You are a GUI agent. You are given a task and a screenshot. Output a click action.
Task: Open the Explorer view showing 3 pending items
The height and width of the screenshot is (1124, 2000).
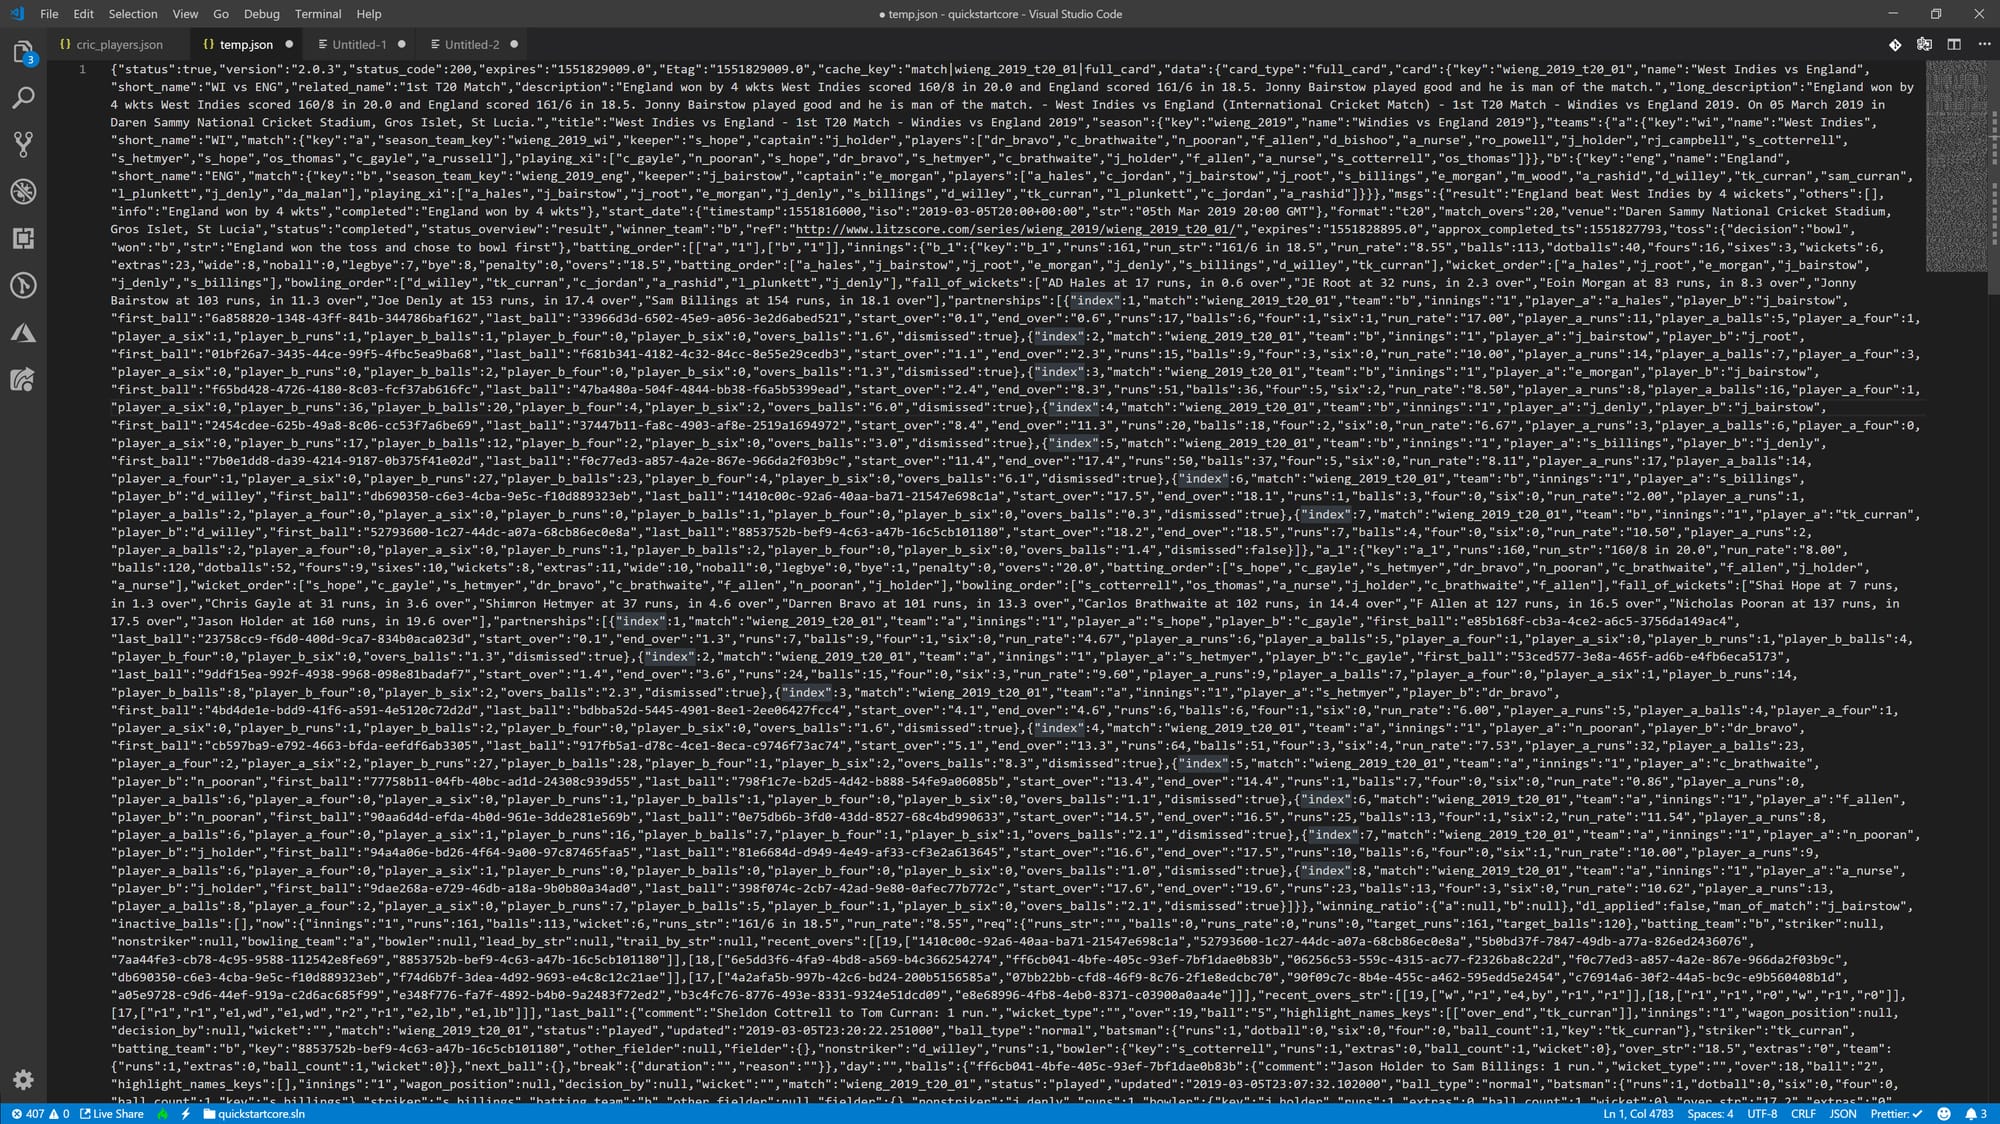coord(23,52)
